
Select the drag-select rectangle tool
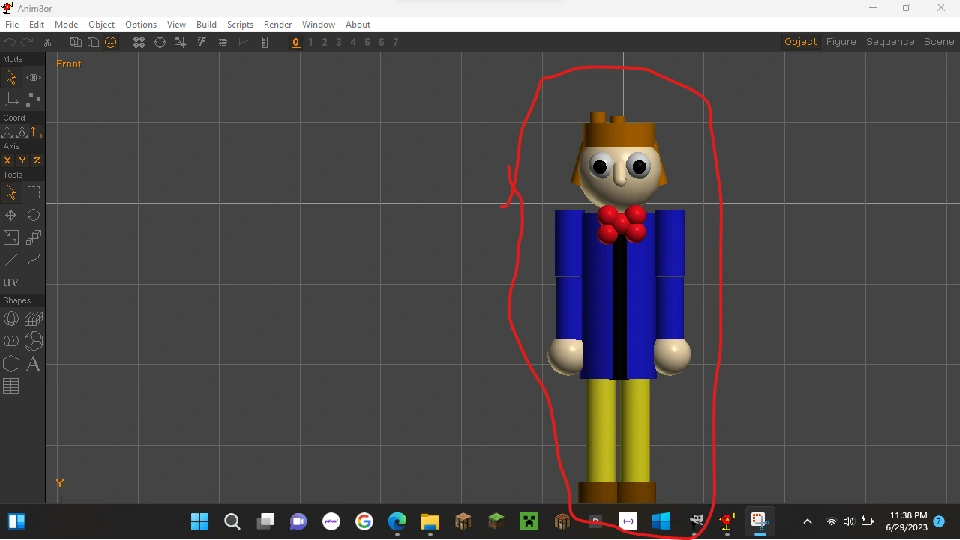coord(33,192)
